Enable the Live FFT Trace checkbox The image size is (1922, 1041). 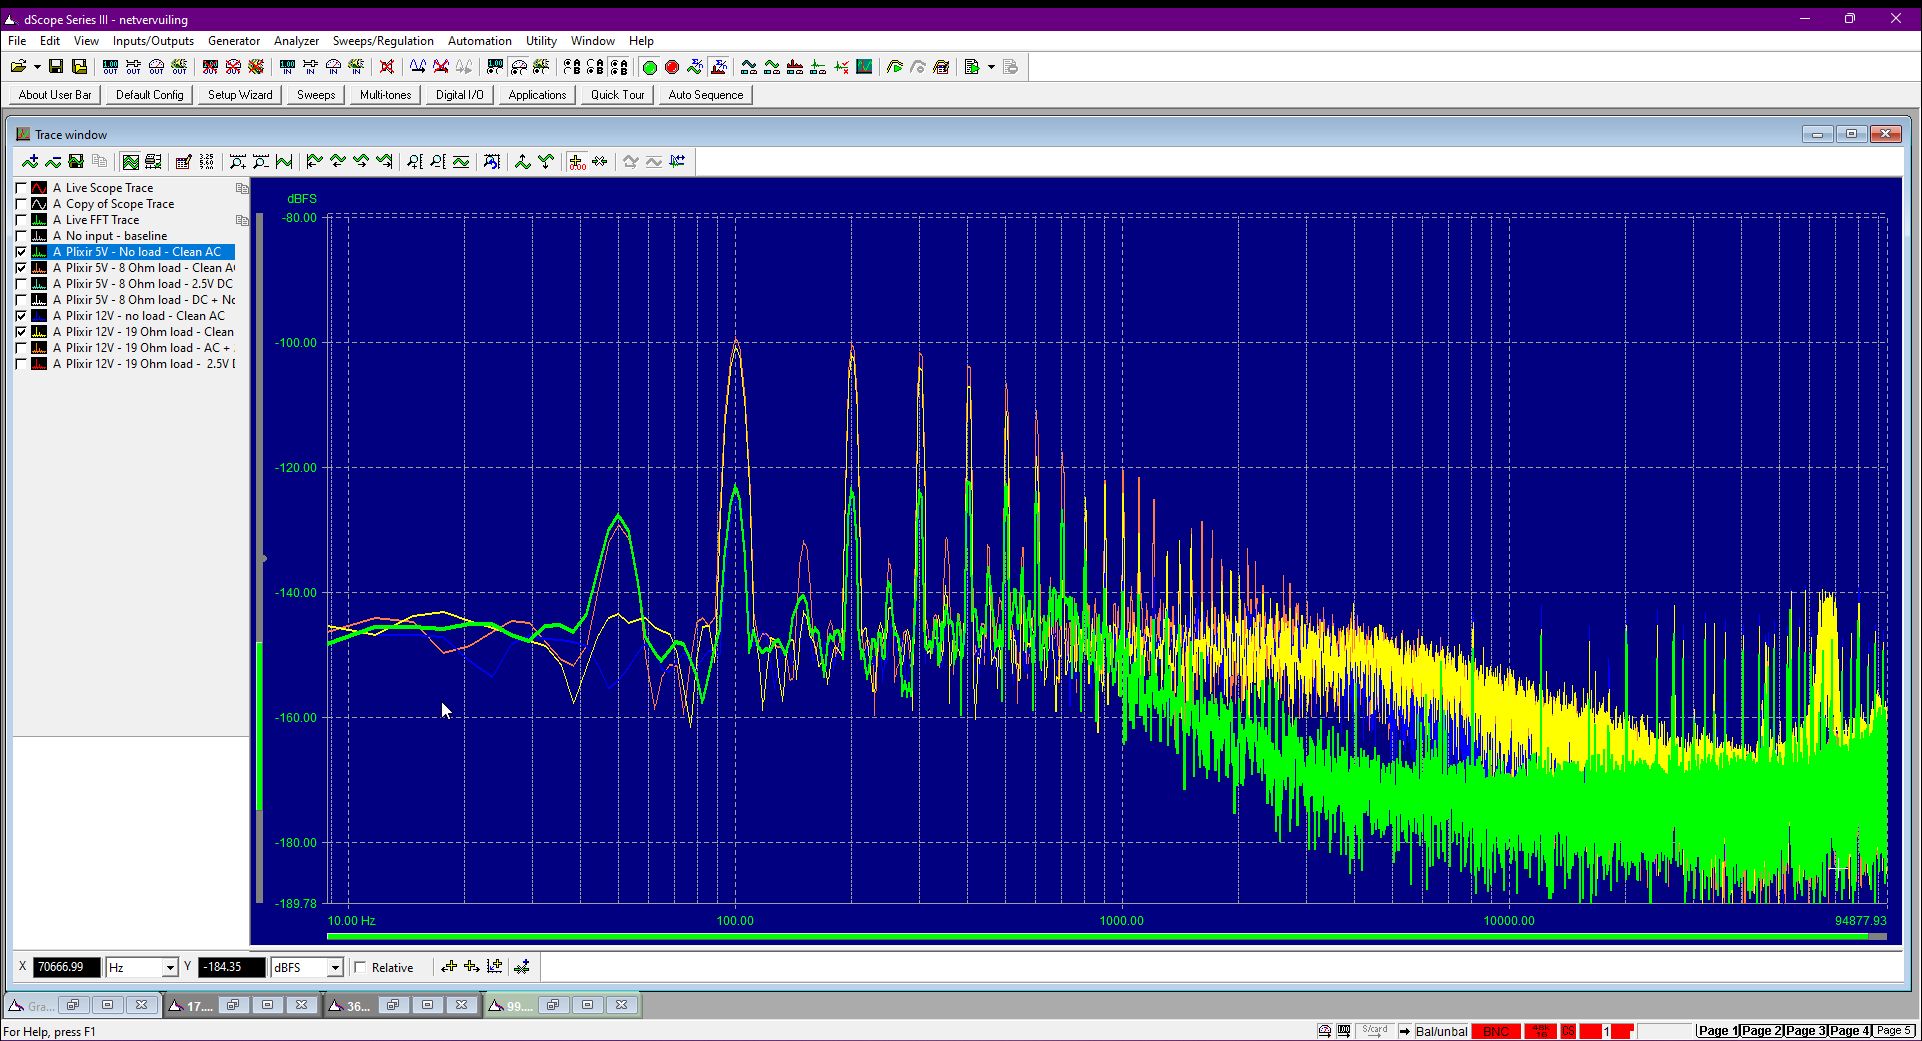21,220
